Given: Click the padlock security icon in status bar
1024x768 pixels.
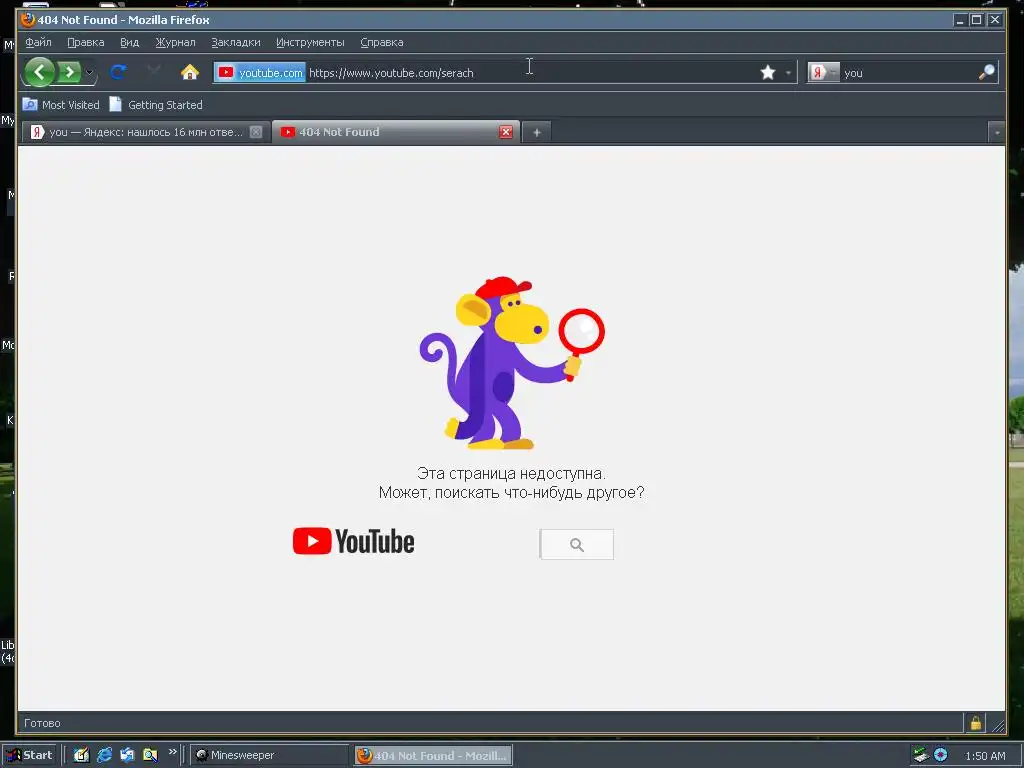Looking at the screenshot, I should [975, 722].
